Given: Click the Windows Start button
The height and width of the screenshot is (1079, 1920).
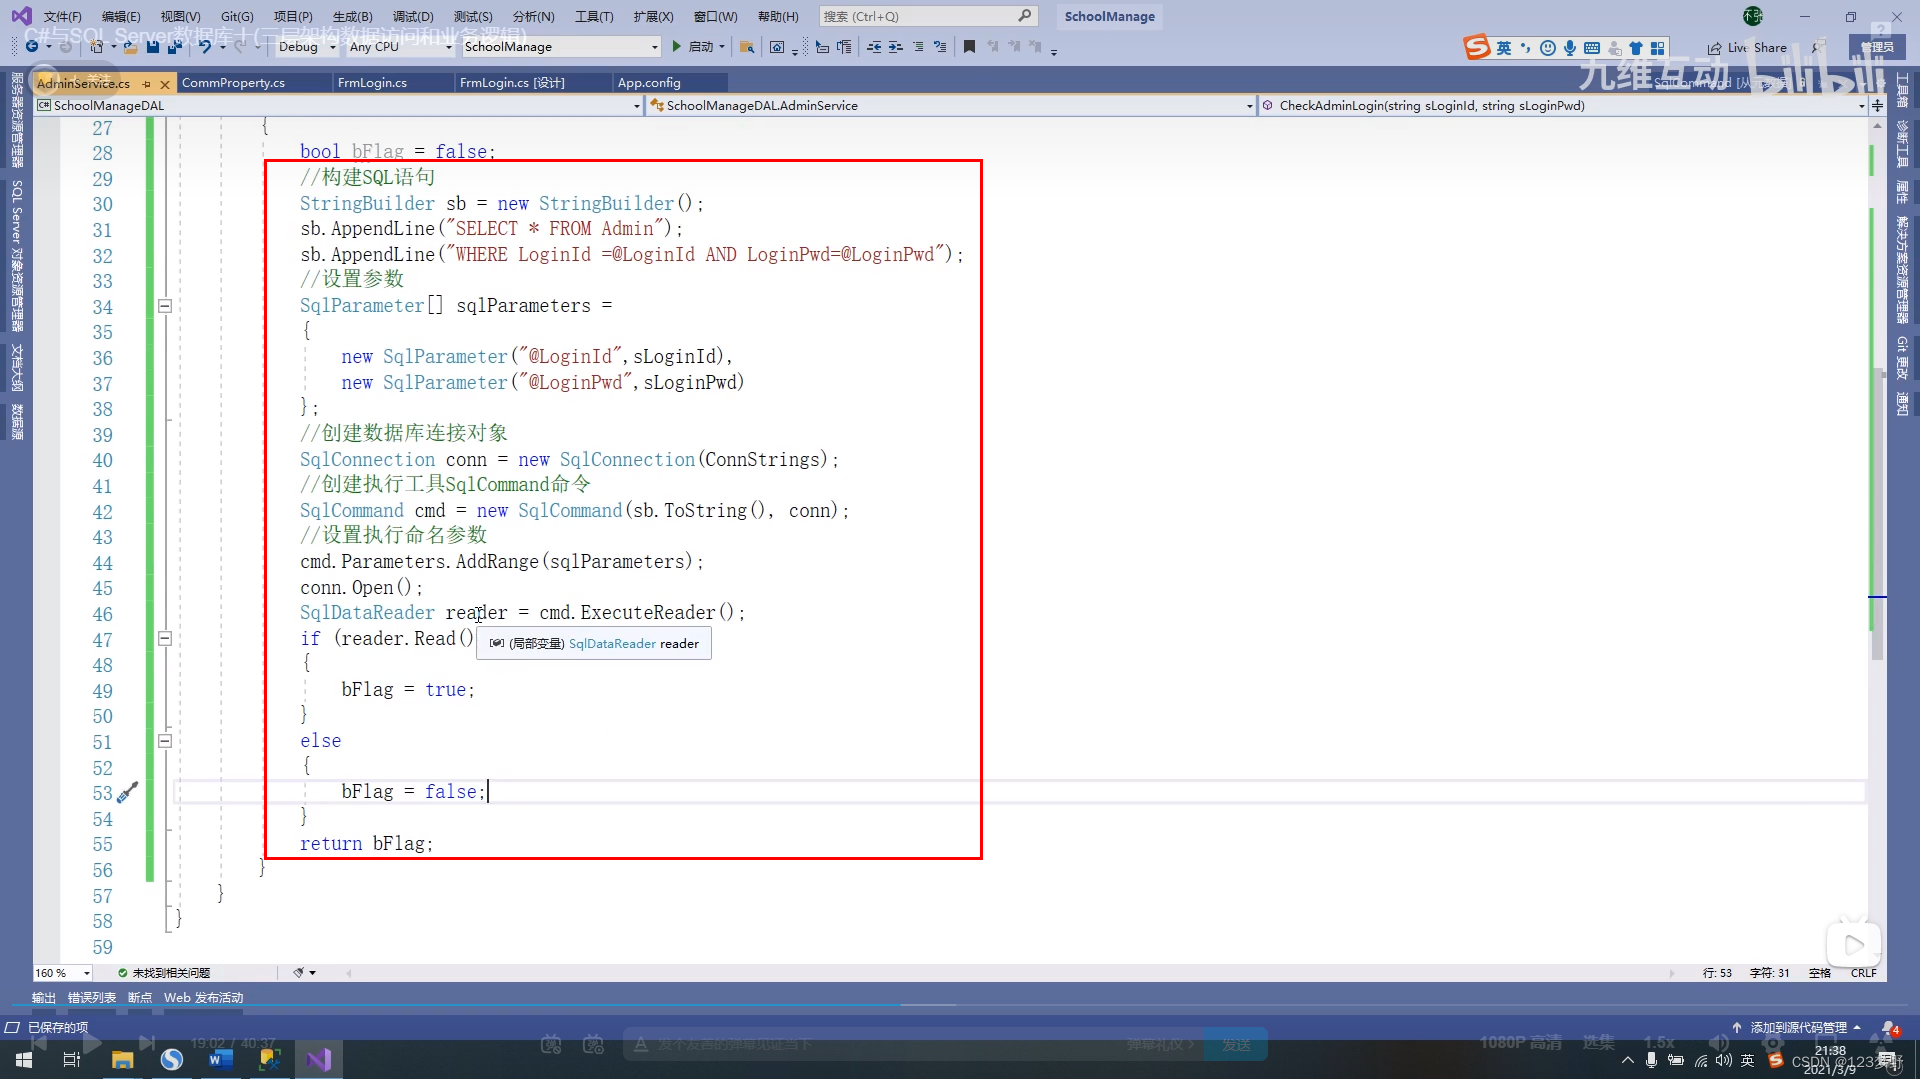Looking at the screenshot, I should [x=24, y=1059].
